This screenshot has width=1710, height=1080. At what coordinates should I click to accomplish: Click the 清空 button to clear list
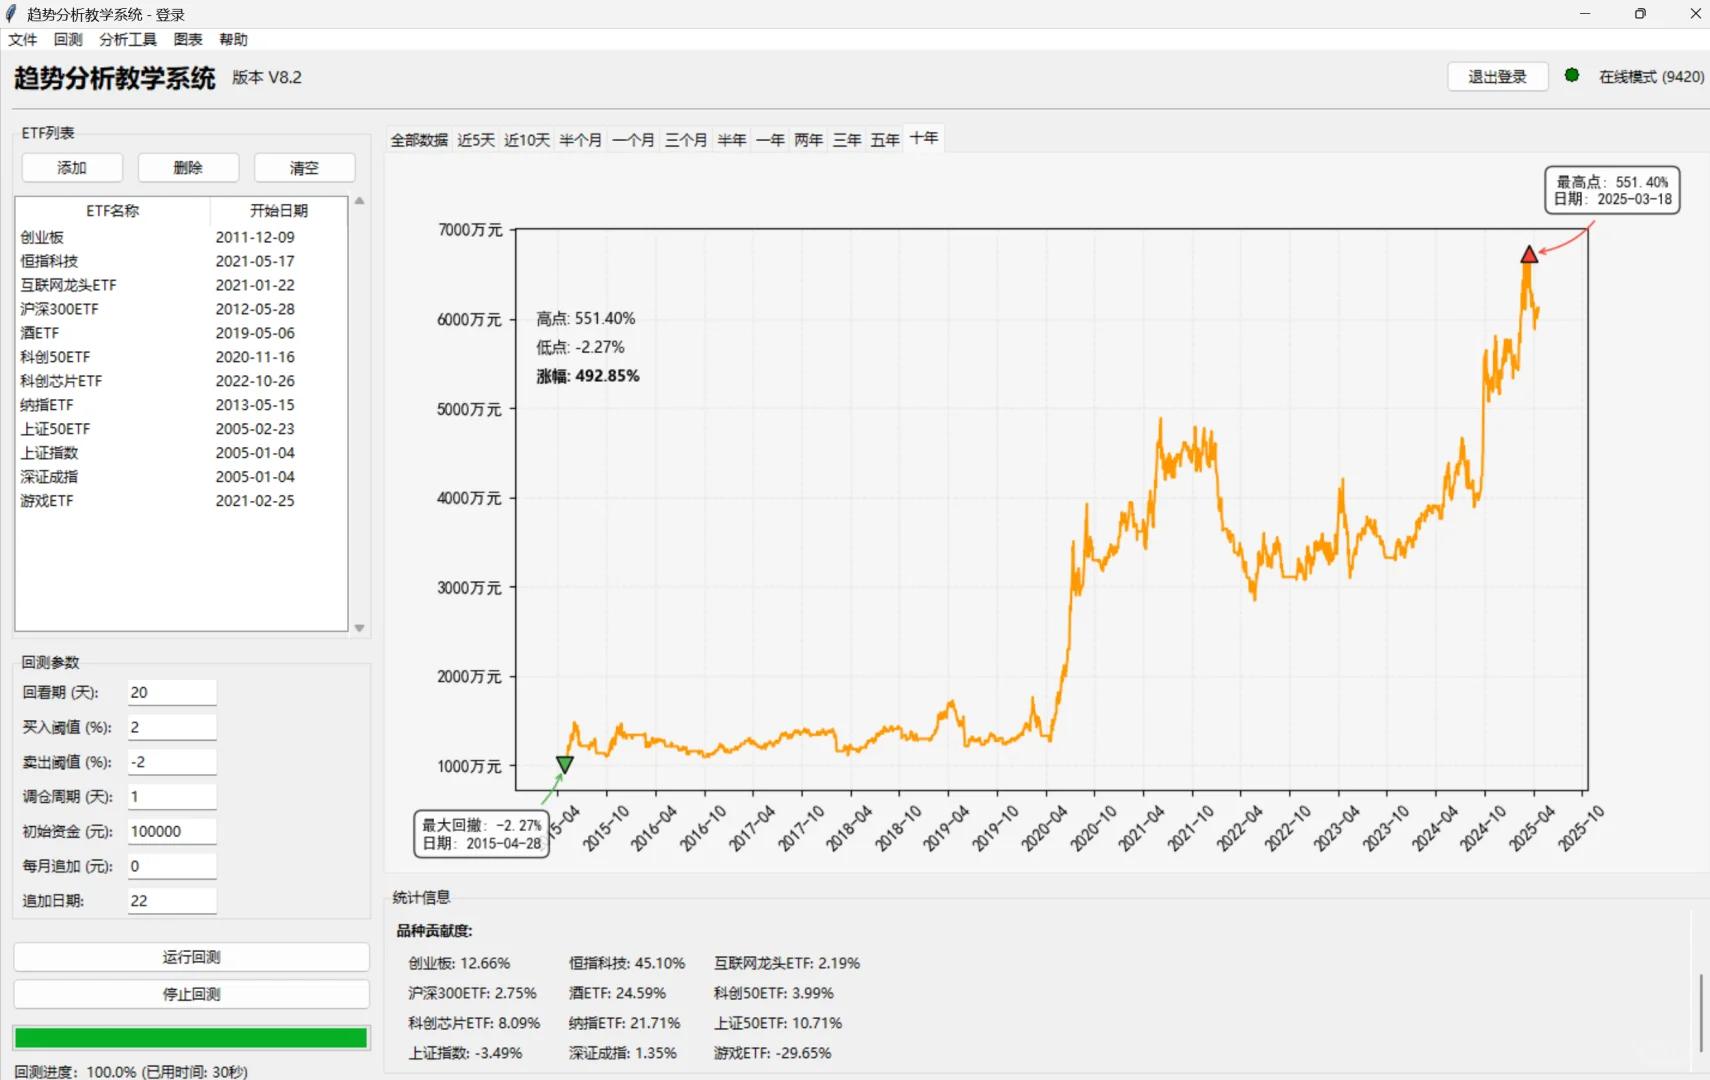[x=304, y=168]
